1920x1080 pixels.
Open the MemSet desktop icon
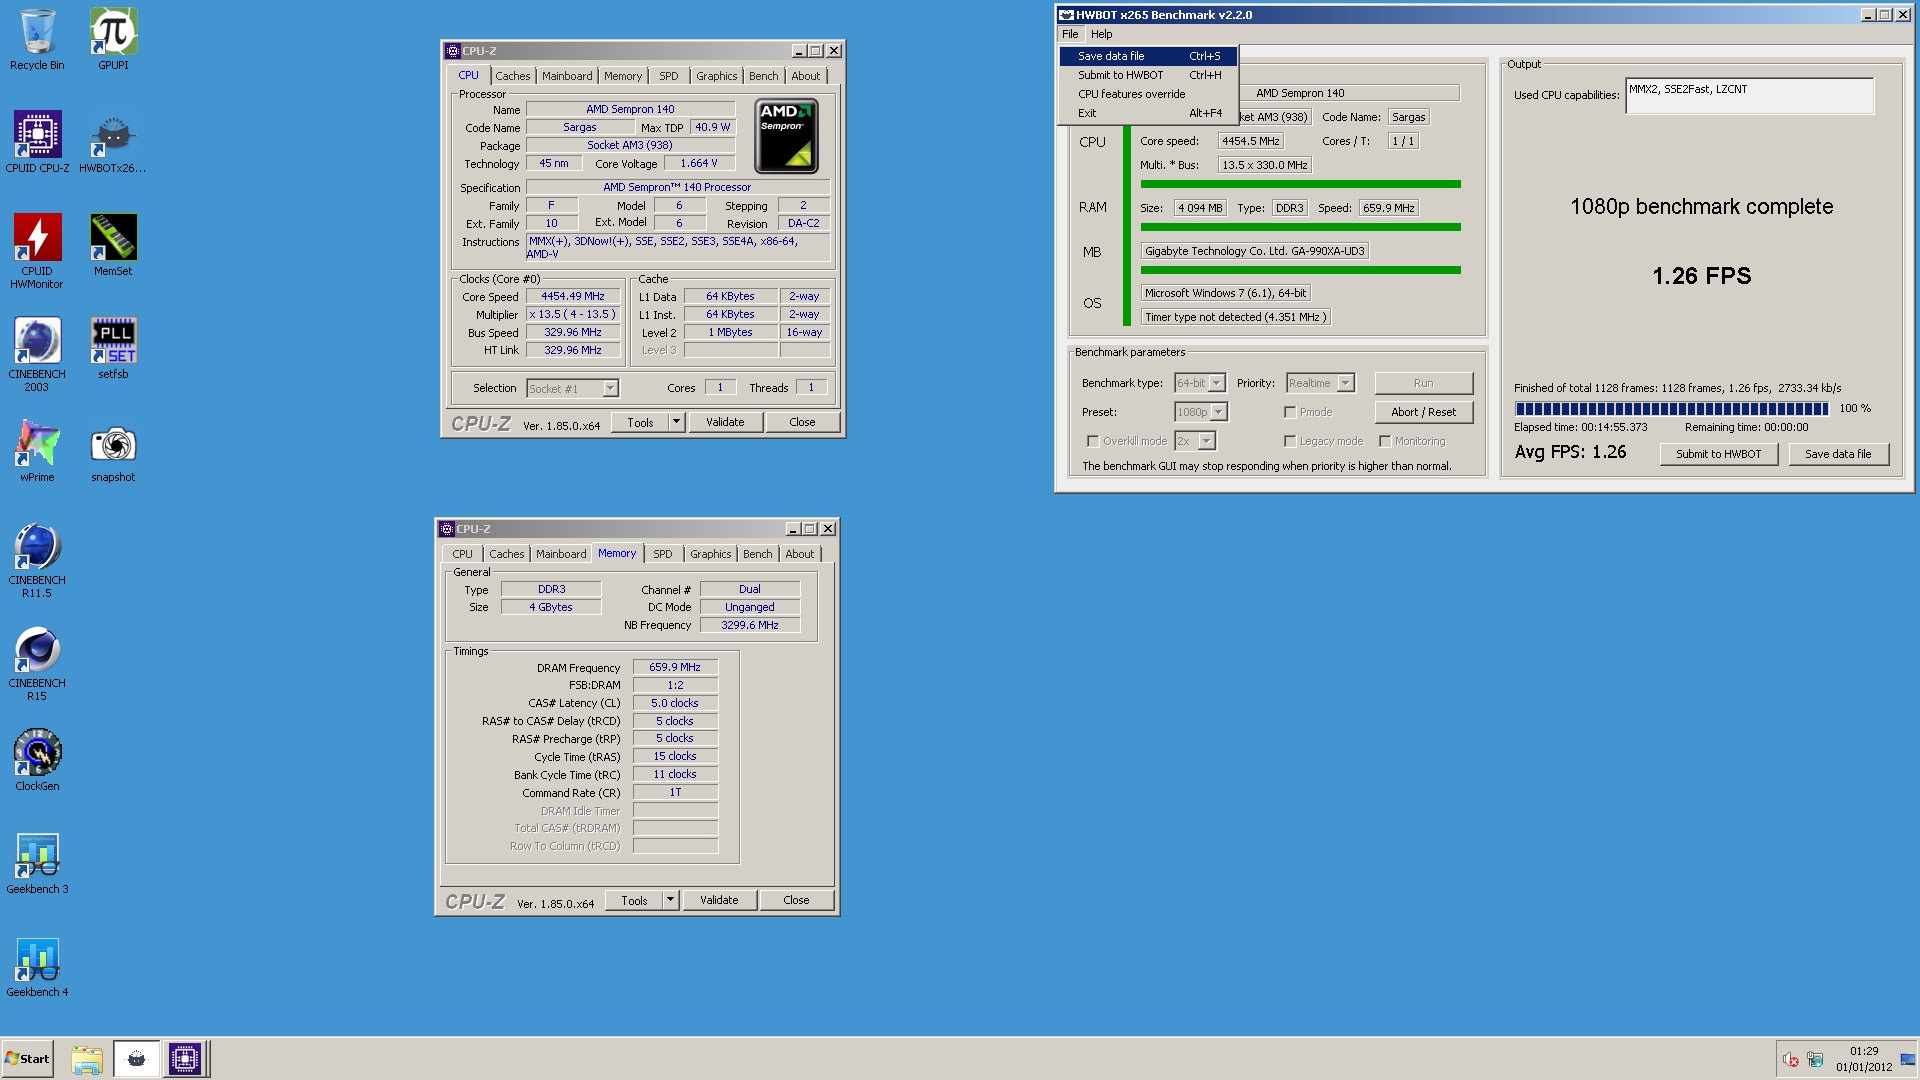click(x=113, y=245)
